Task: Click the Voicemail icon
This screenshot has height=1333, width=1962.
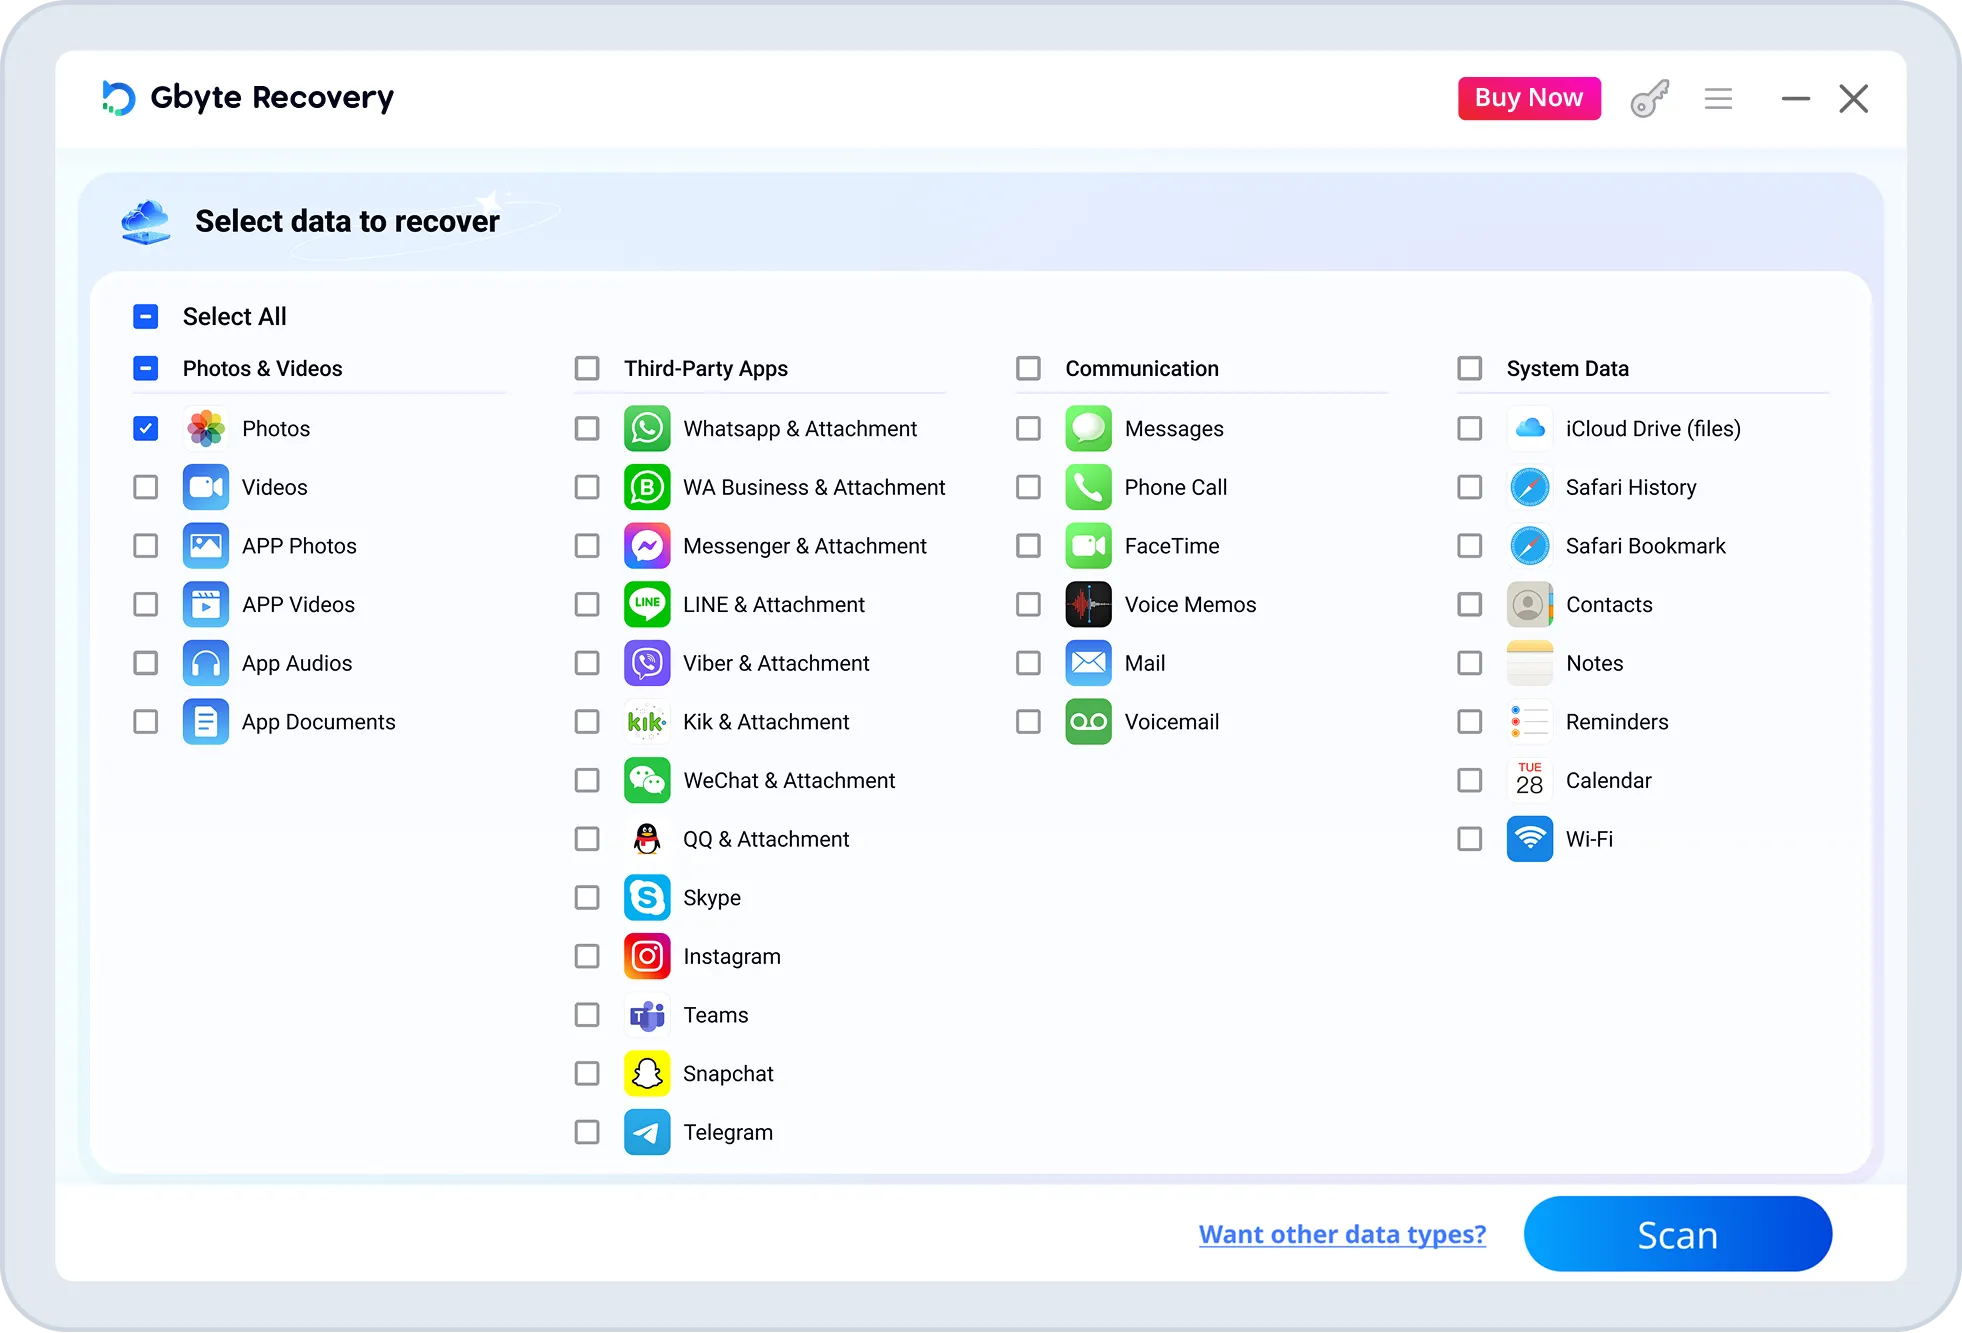Action: pos(1088,722)
